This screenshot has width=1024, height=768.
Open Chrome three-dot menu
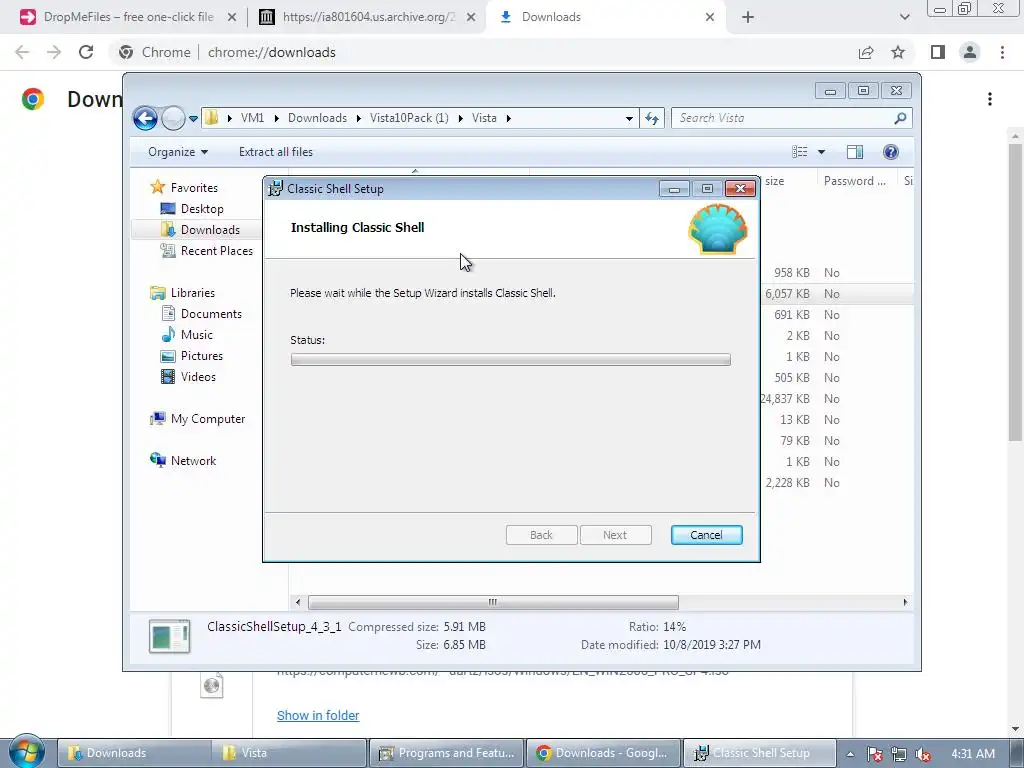click(x=1002, y=52)
